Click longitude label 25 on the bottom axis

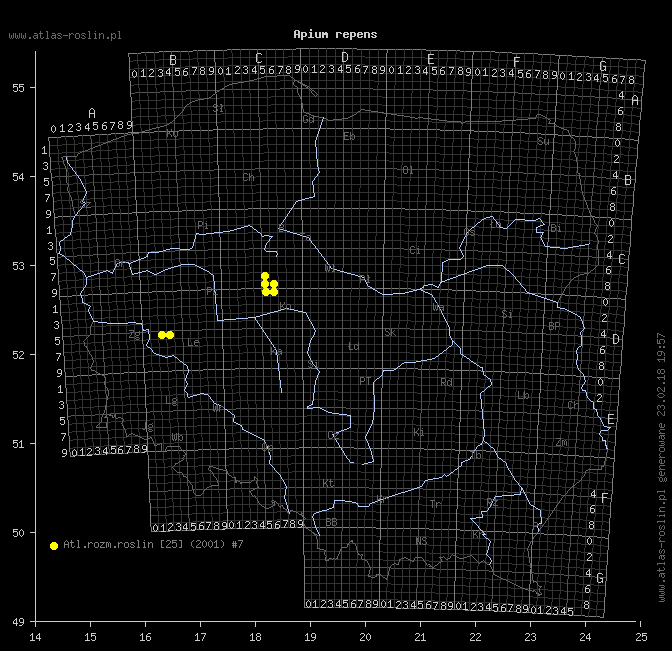641,637
